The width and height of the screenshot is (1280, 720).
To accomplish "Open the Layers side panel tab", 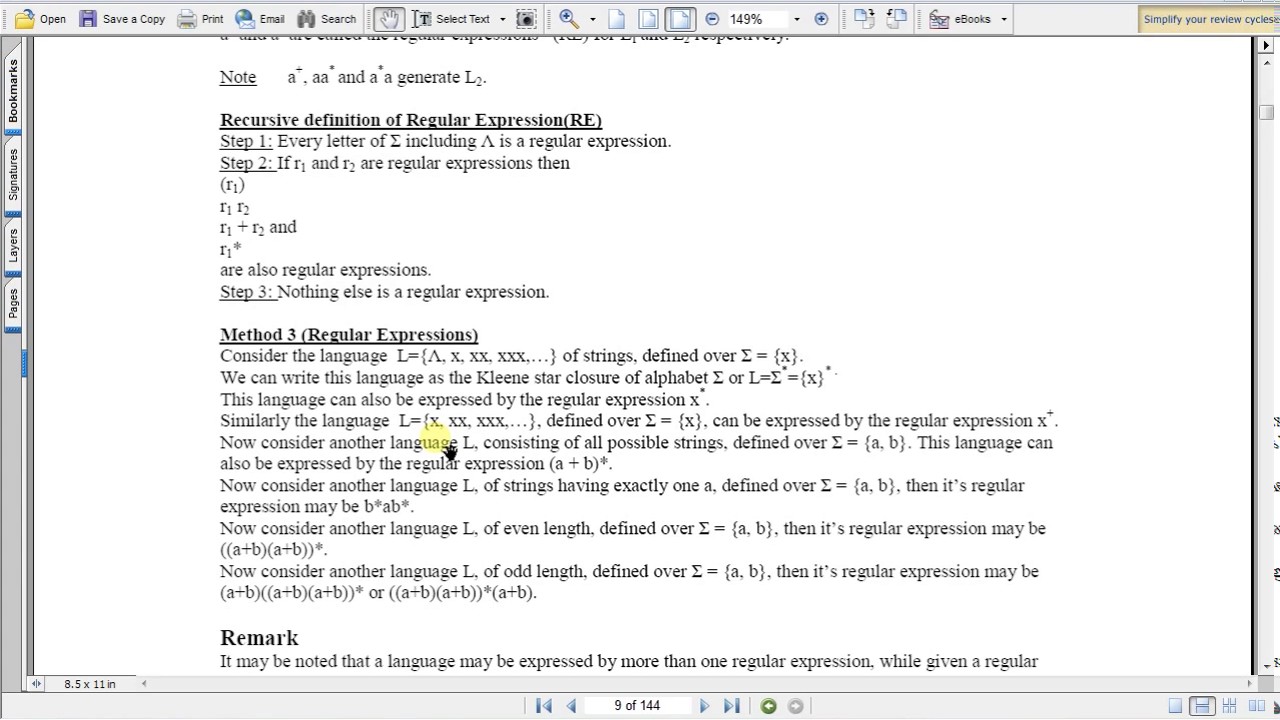I will coord(13,246).
